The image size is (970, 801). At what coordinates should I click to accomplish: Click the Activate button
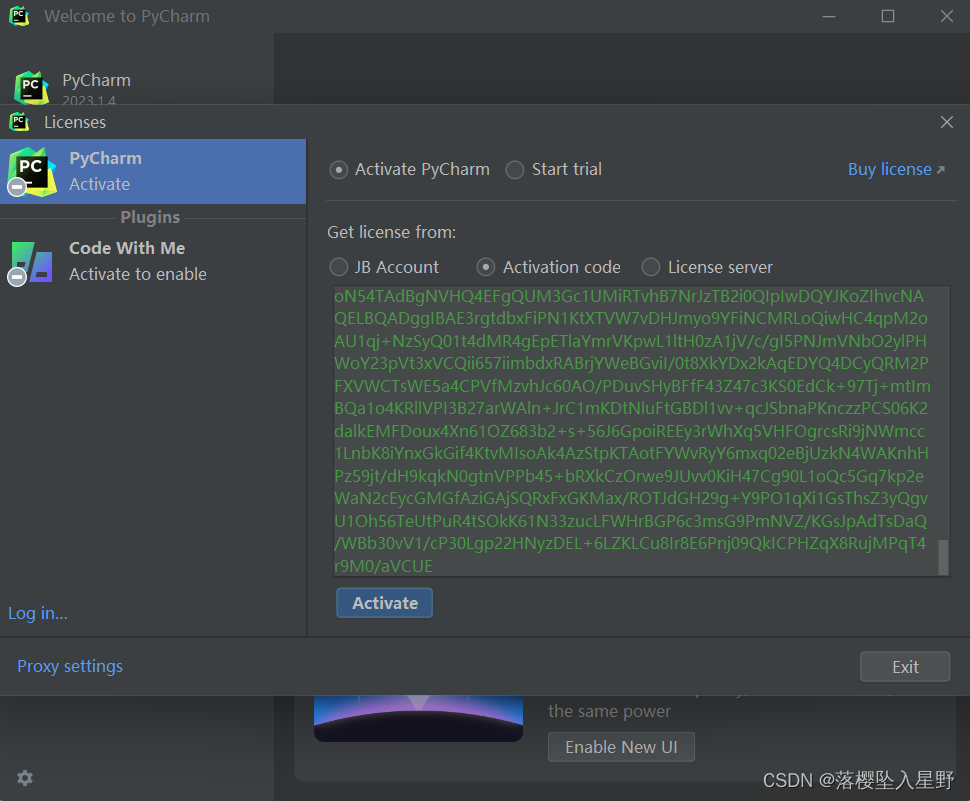click(x=384, y=603)
